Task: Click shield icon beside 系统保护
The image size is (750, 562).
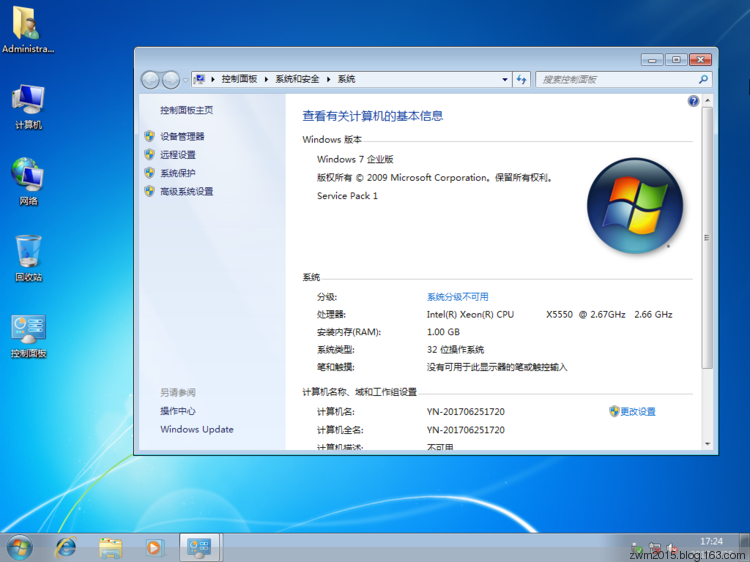Action: pyautogui.click(x=149, y=173)
